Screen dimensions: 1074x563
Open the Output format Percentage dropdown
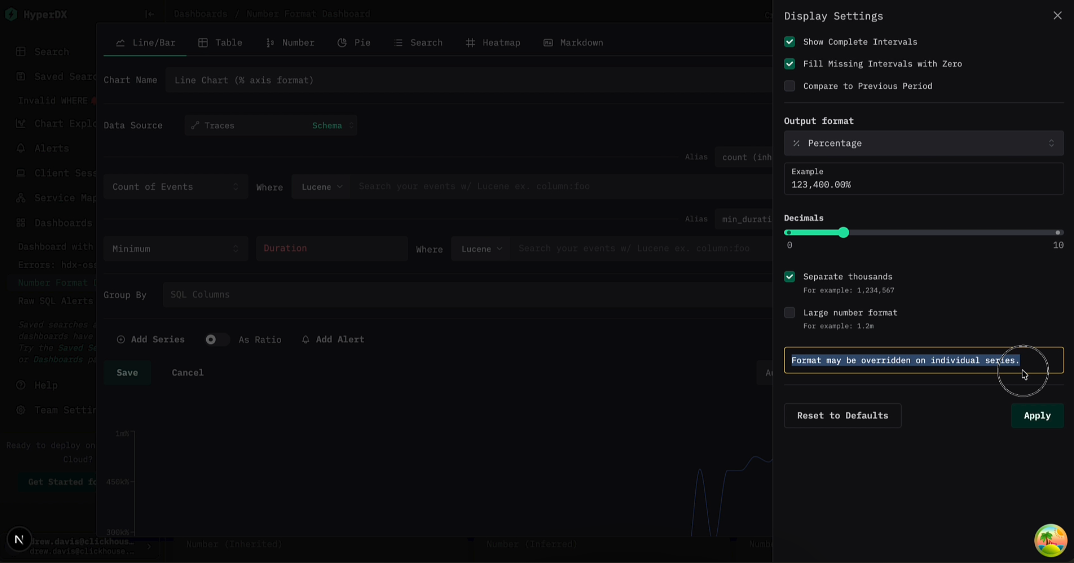pyautogui.click(x=923, y=143)
